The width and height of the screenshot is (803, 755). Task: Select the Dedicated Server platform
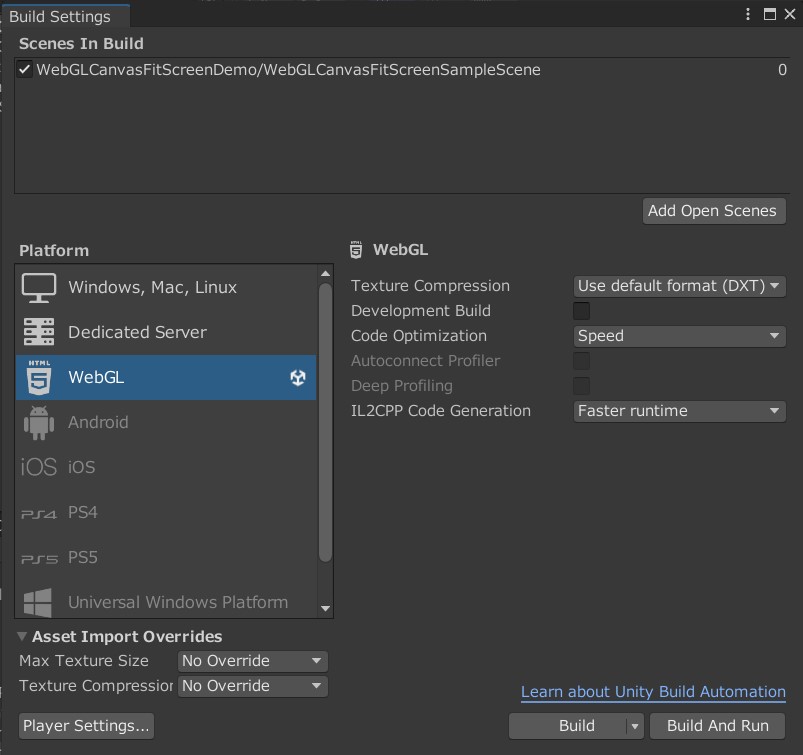(166, 332)
